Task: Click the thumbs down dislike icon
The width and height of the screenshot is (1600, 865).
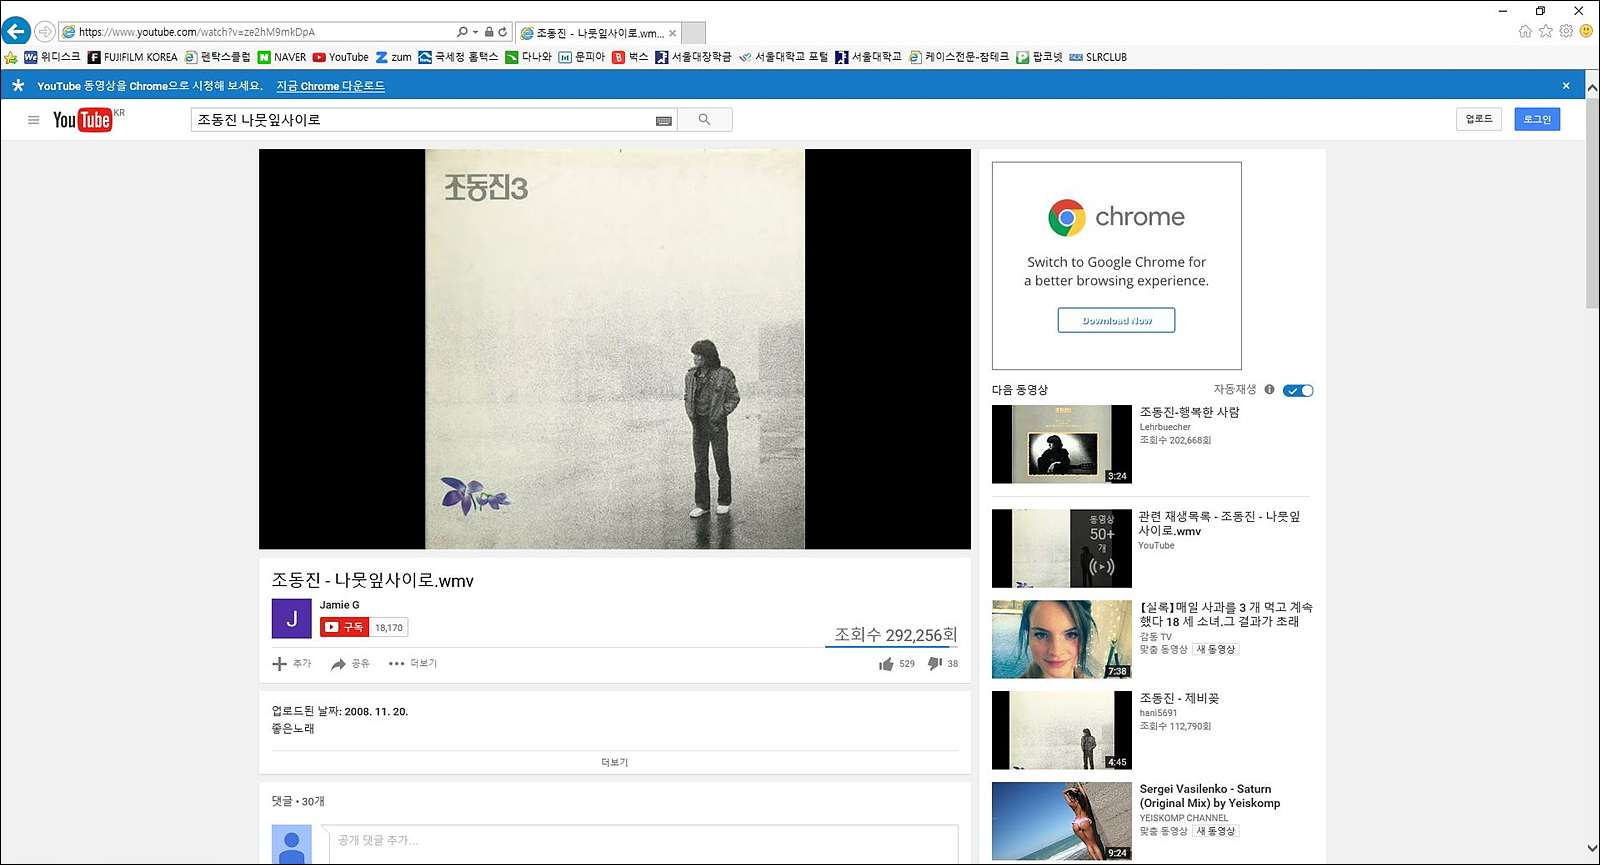Action: pyautogui.click(x=935, y=663)
